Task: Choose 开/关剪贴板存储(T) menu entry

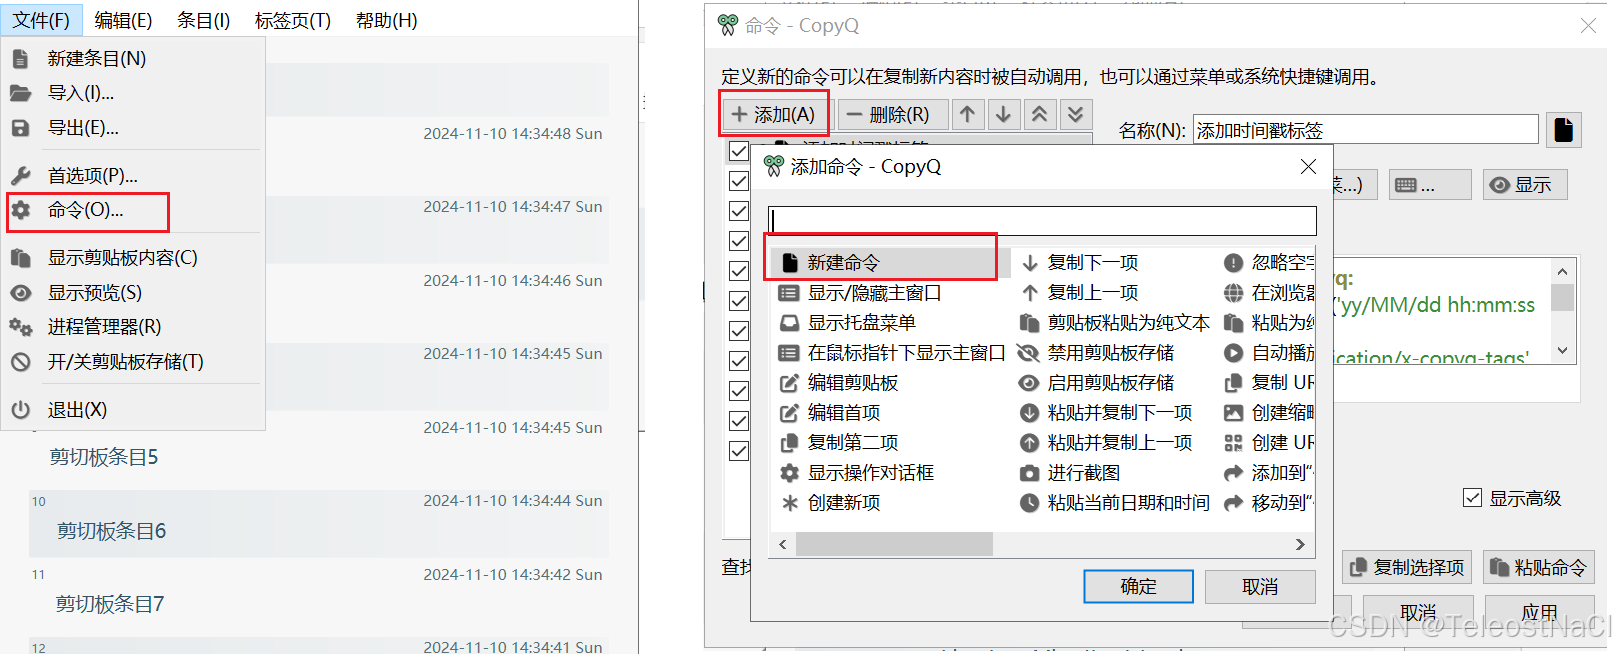Action: pos(133,362)
